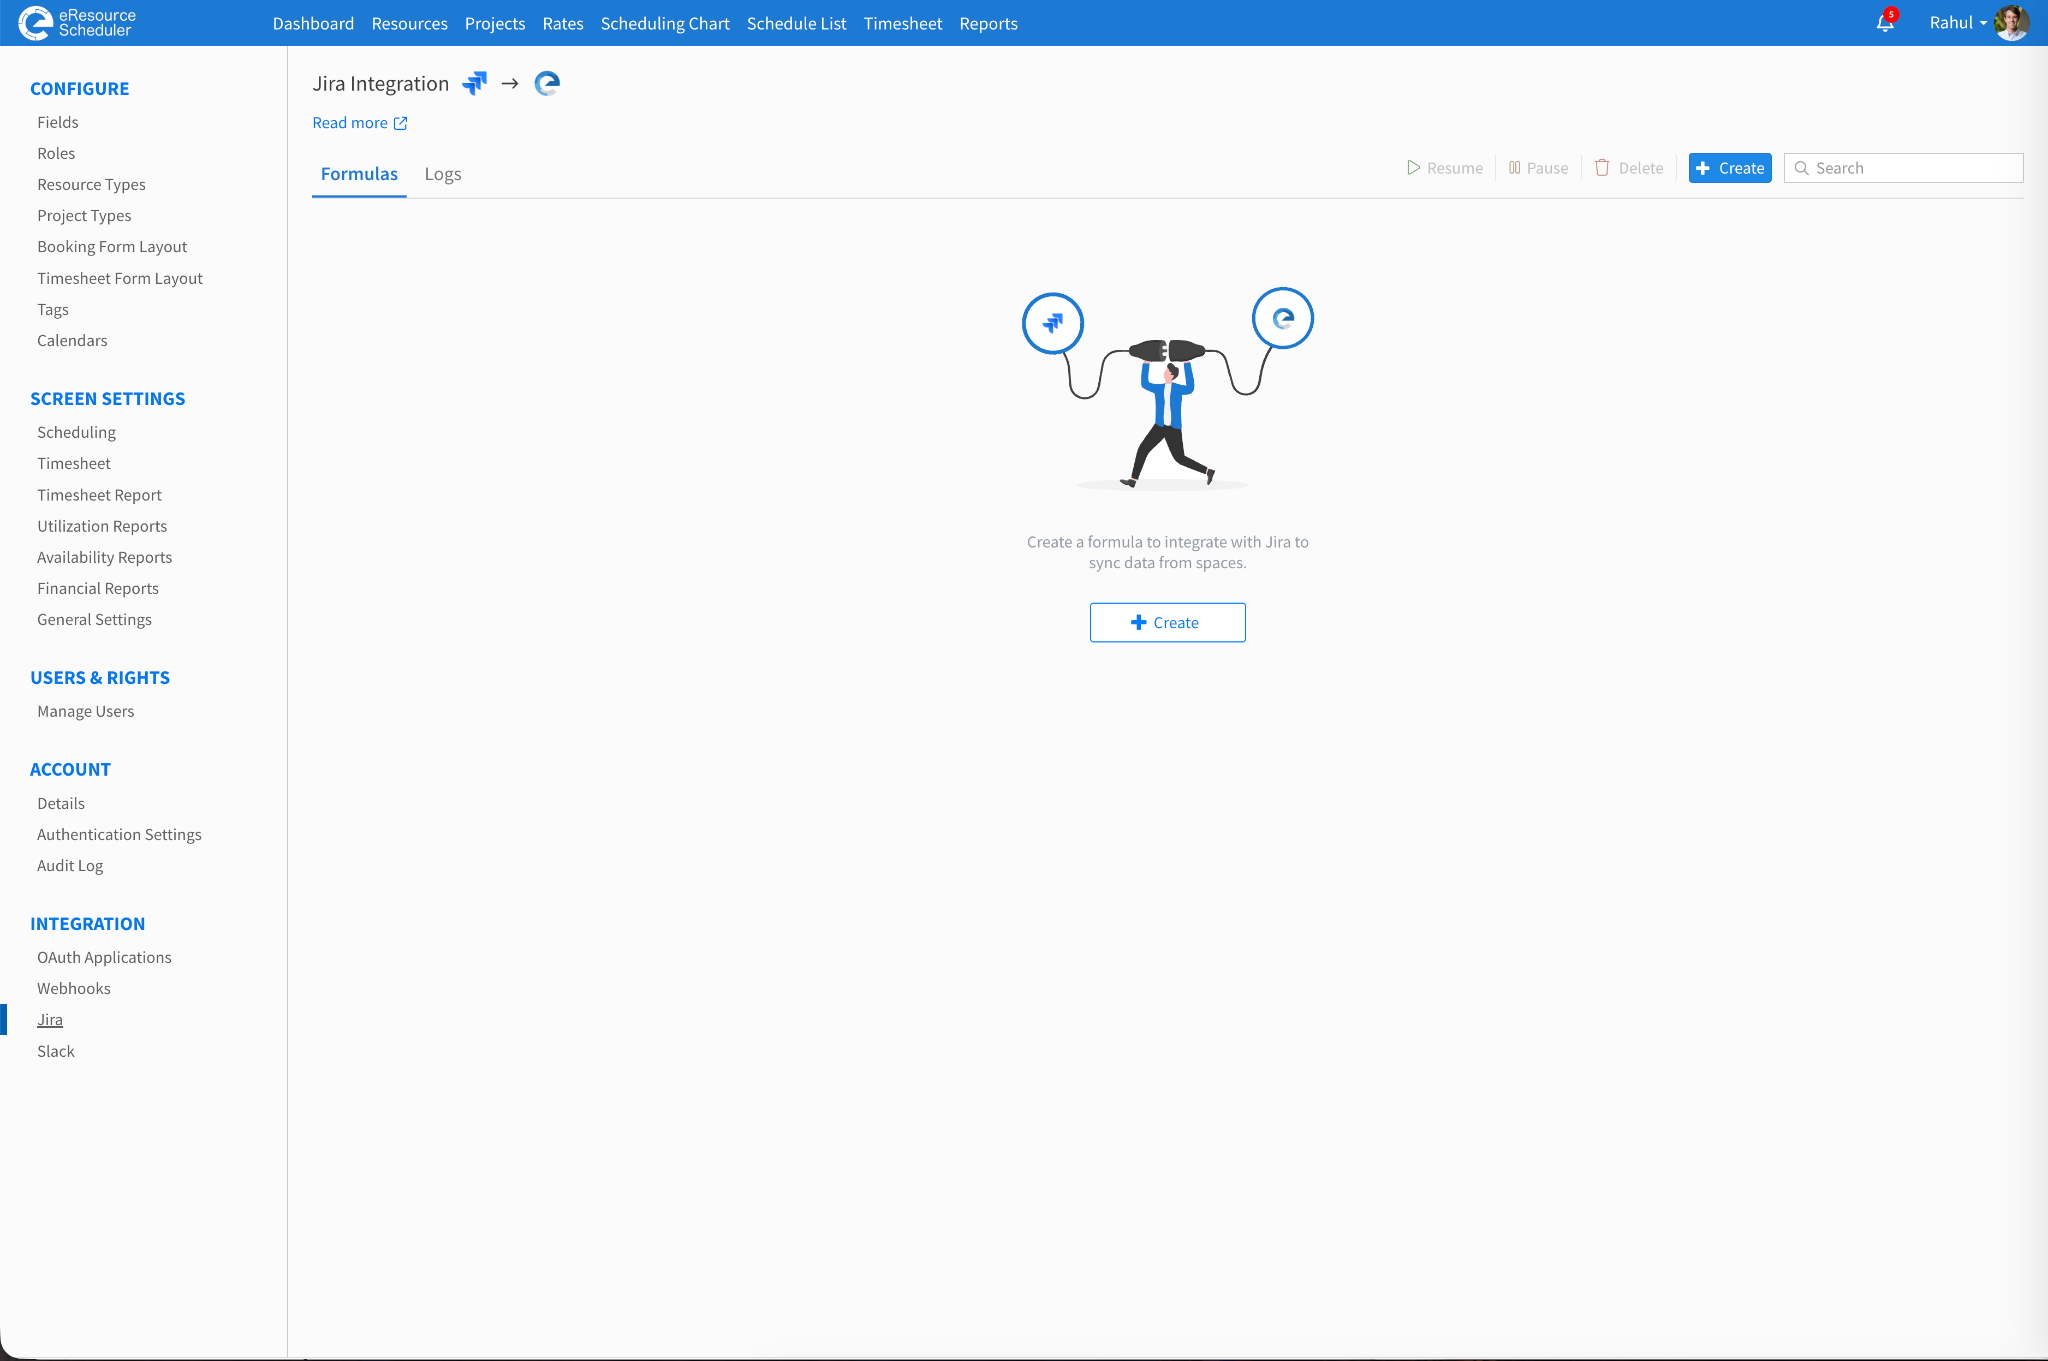The width and height of the screenshot is (2048, 1361).
Task: Open the Reports menu
Action: [x=989, y=23]
